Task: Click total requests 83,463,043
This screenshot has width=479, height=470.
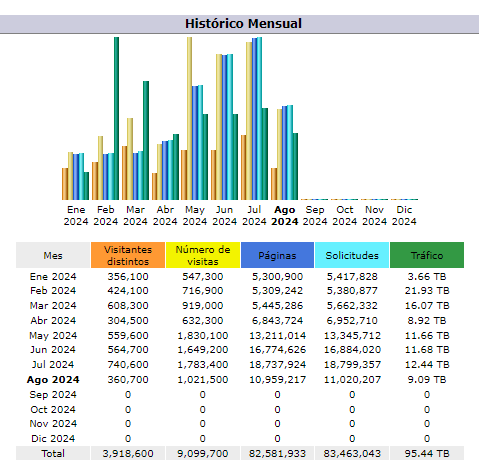Action: pyautogui.click(x=352, y=454)
